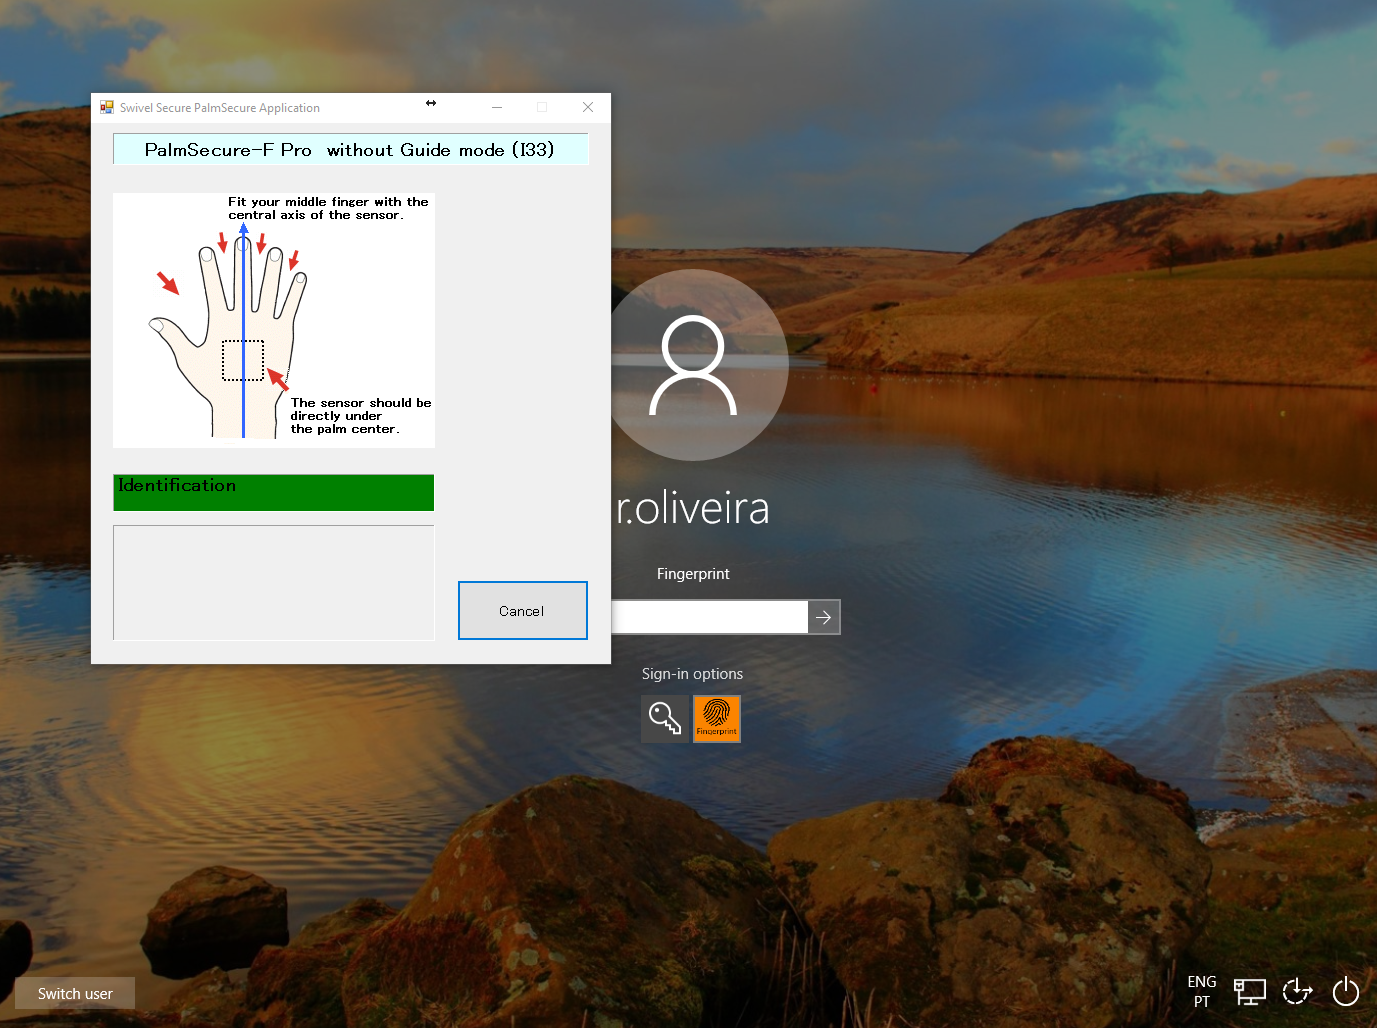The height and width of the screenshot is (1028, 1377).
Task: Click the arrow to submit fingerprint
Action: [823, 616]
